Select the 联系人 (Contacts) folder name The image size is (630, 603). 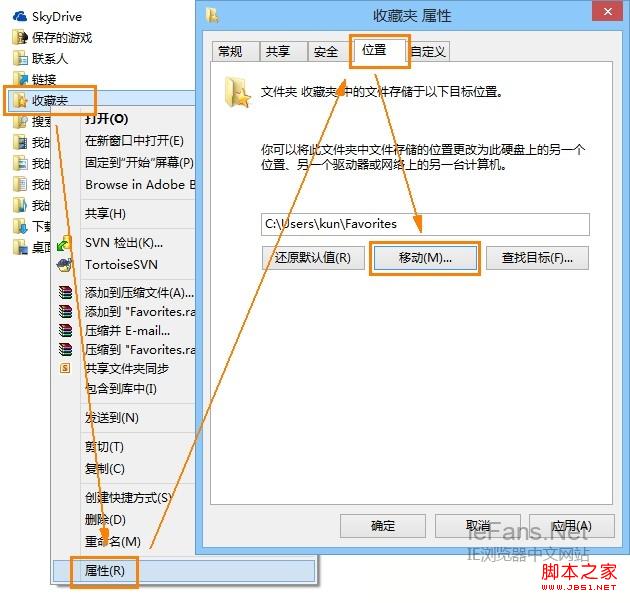pos(50,58)
